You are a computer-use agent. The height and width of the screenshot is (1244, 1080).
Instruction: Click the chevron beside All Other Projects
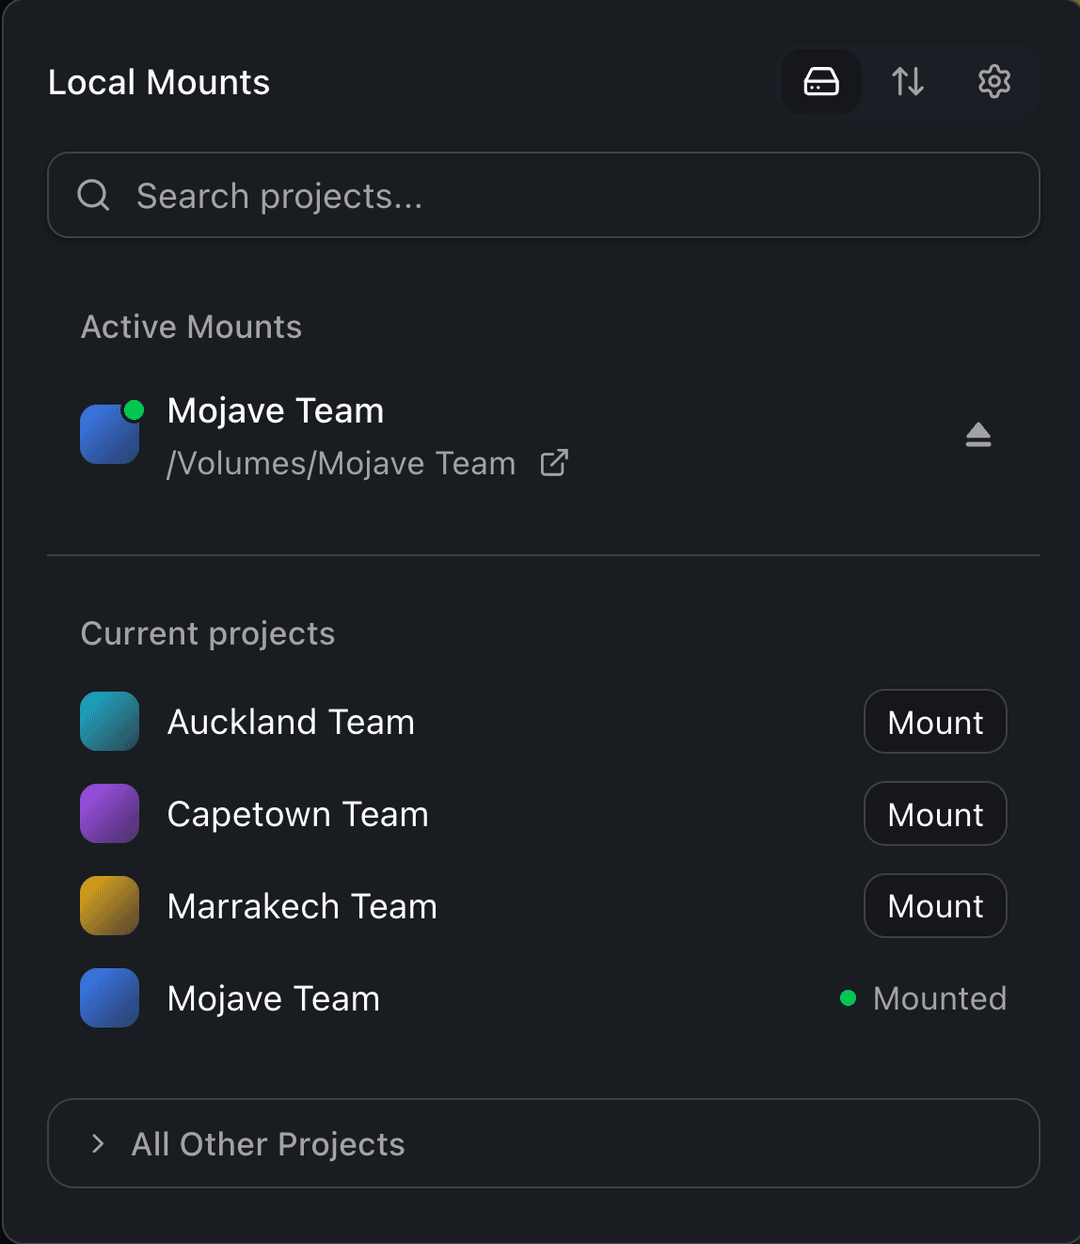click(x=97, y=1143)
